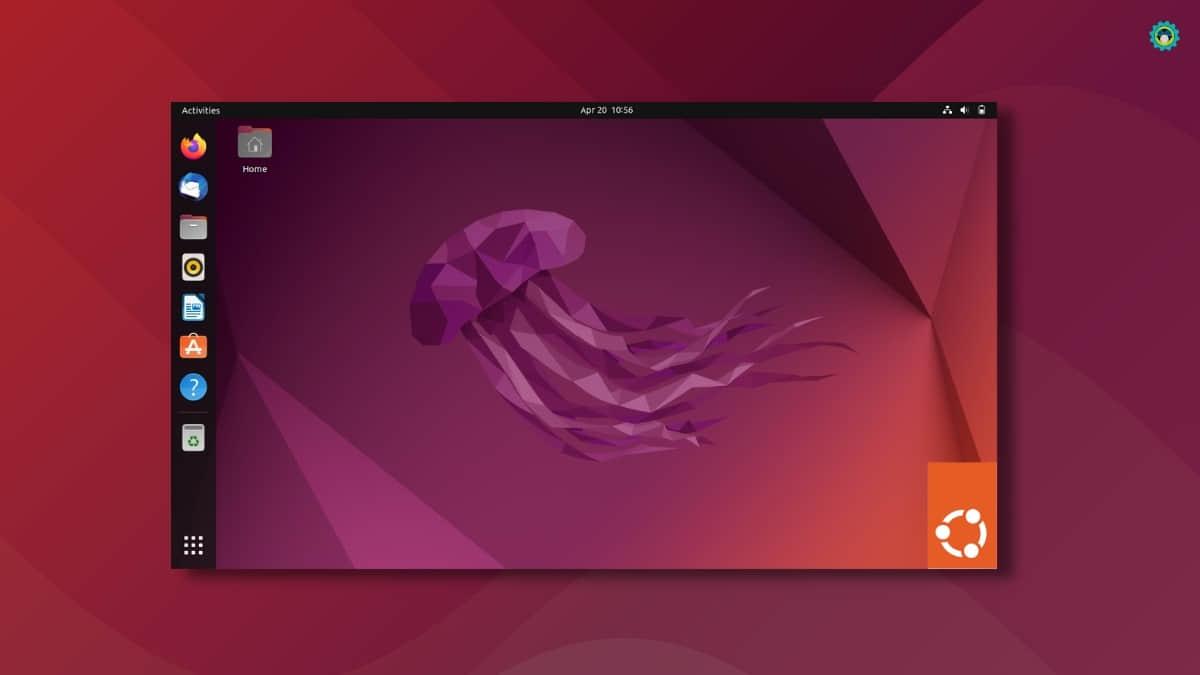Open Thunderbird Mail in the dock
Screen dimensions: 1200x675
193,186
